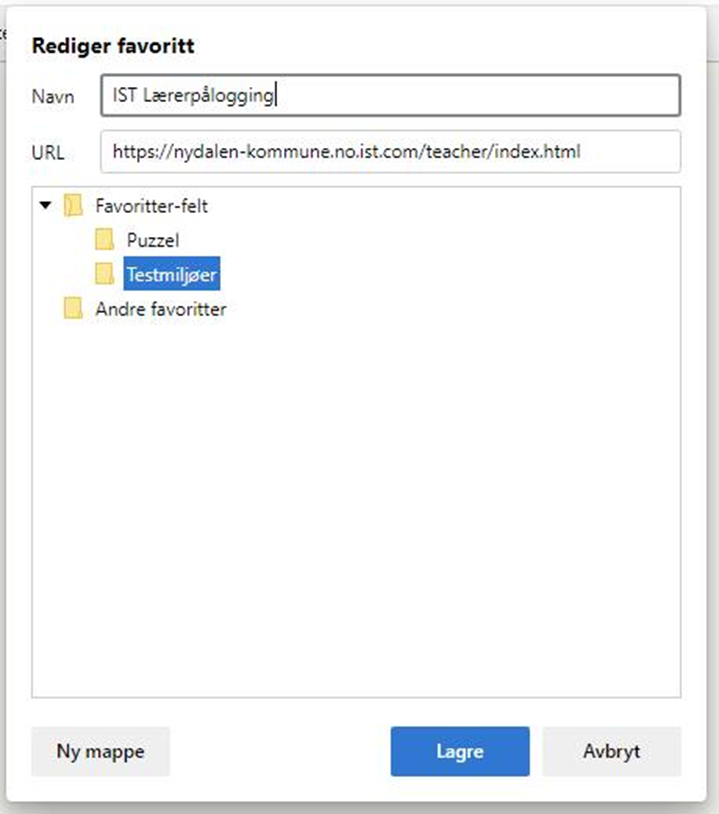Viewport: 719px width, 814px height.
Task: Select the highlighted Testmiljøer label
Action: [x=171, y=274]
